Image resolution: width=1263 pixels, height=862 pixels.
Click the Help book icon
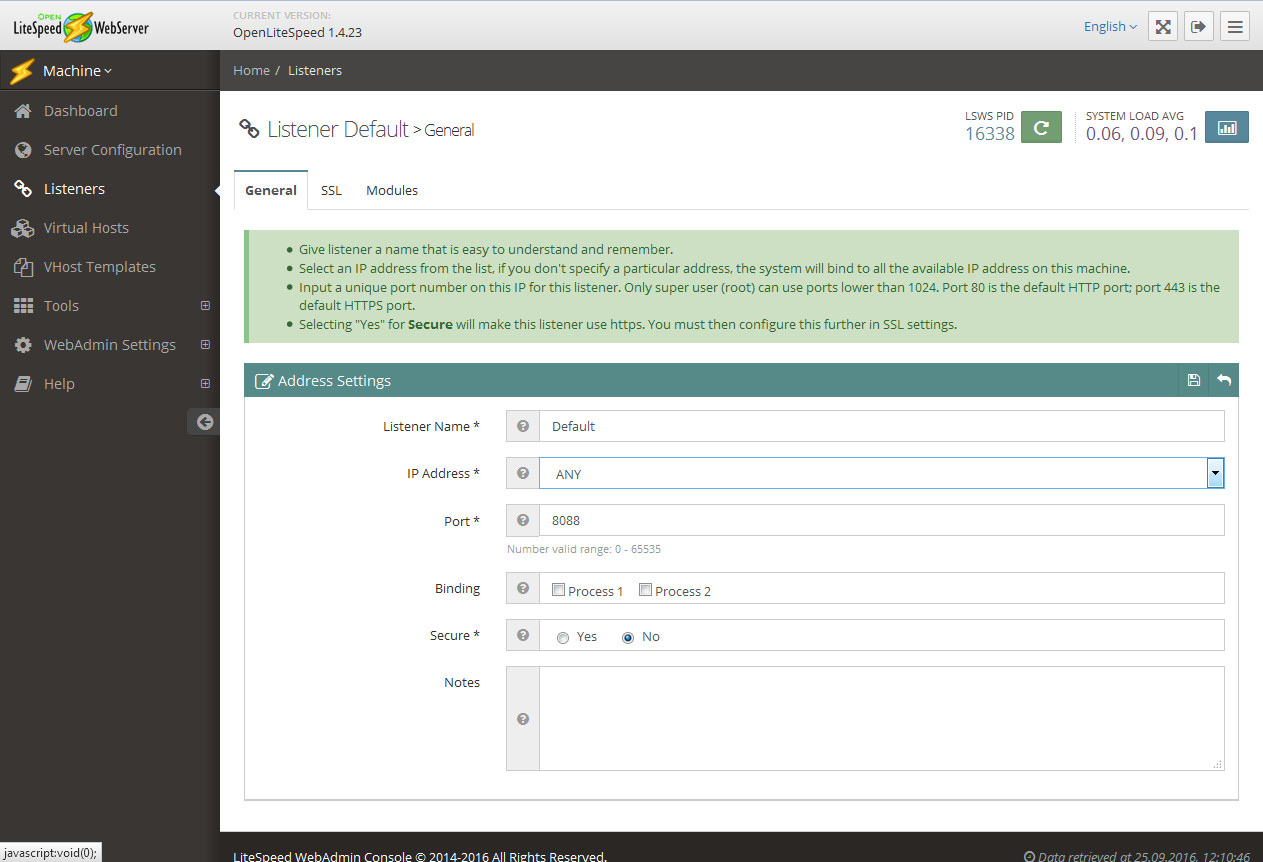tap(23, 384)
